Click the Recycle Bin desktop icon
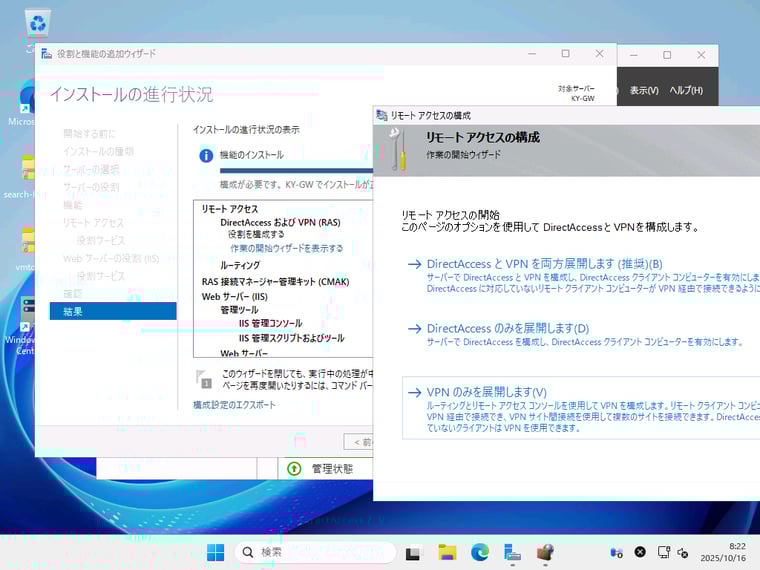 coord(38,25)
